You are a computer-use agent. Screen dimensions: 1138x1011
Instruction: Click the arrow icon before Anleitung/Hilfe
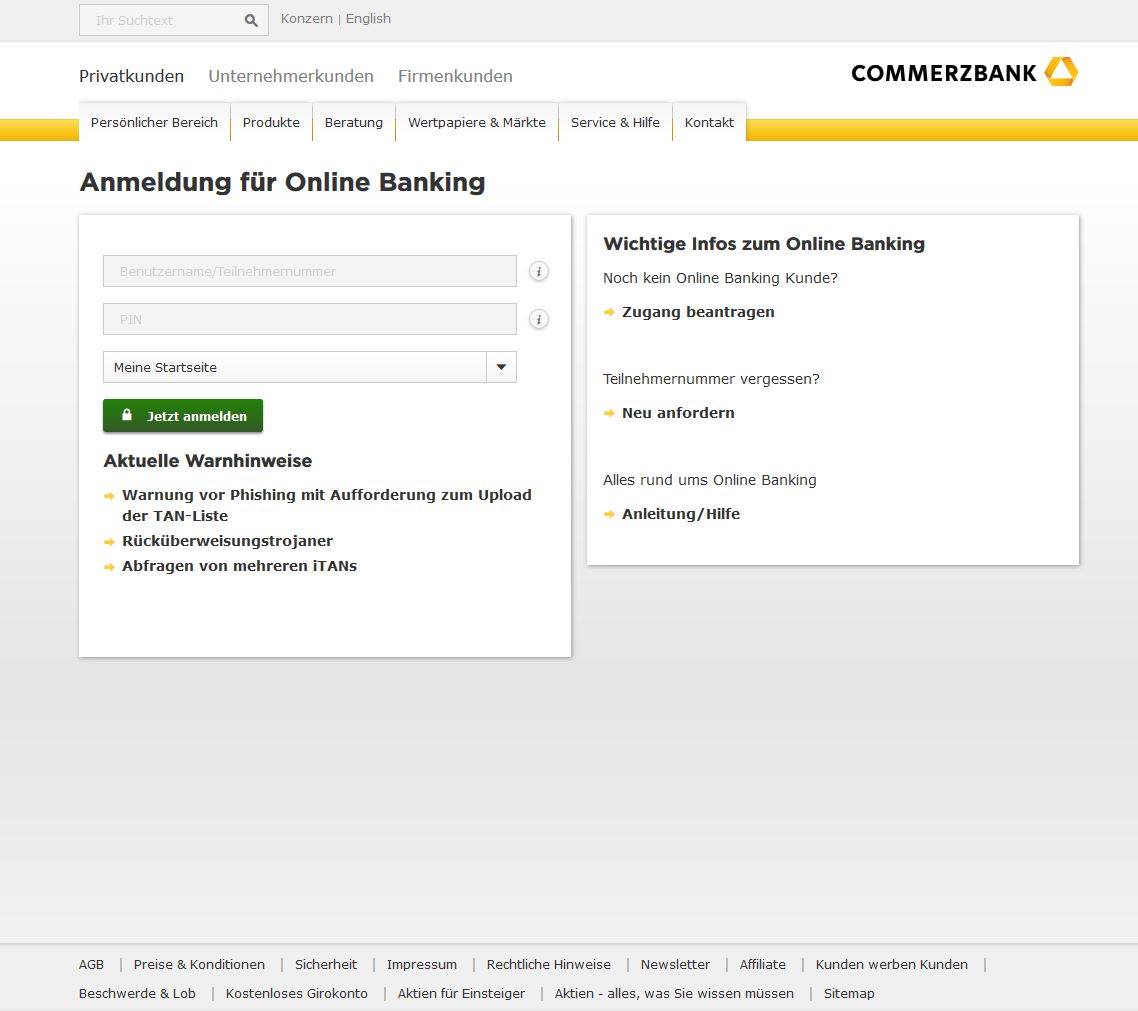[x=610, y=514]
